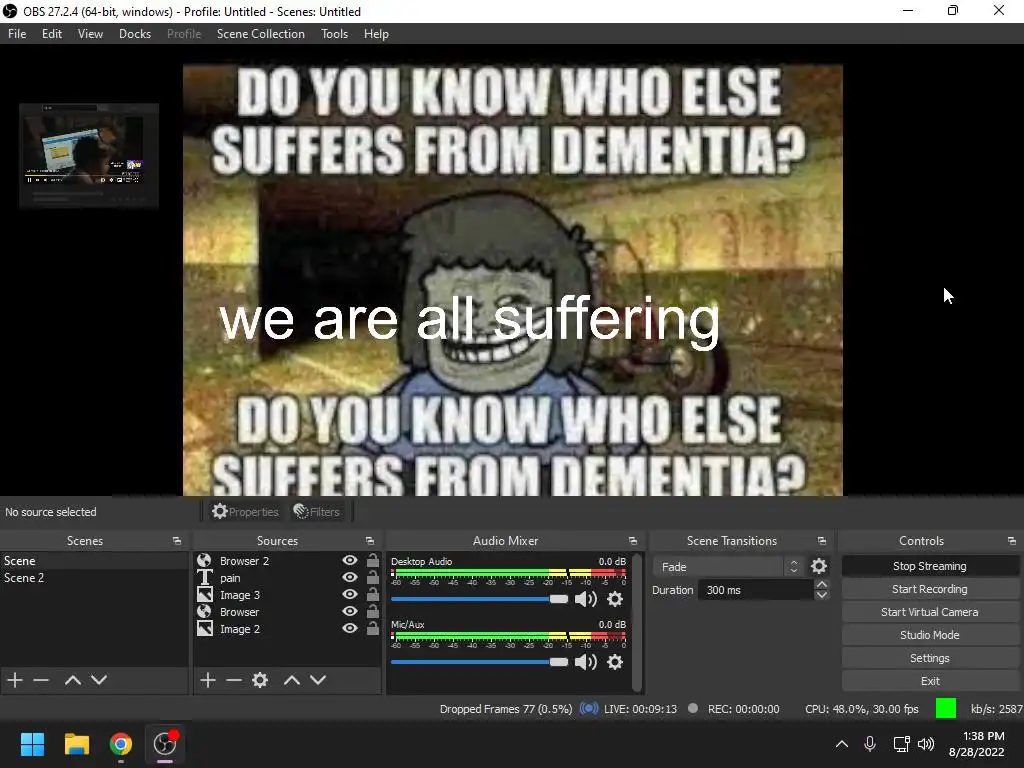Open Windows Start menu
This screenshot has width=1024, height=768.
pyautogui.click(x=32, y=744)
